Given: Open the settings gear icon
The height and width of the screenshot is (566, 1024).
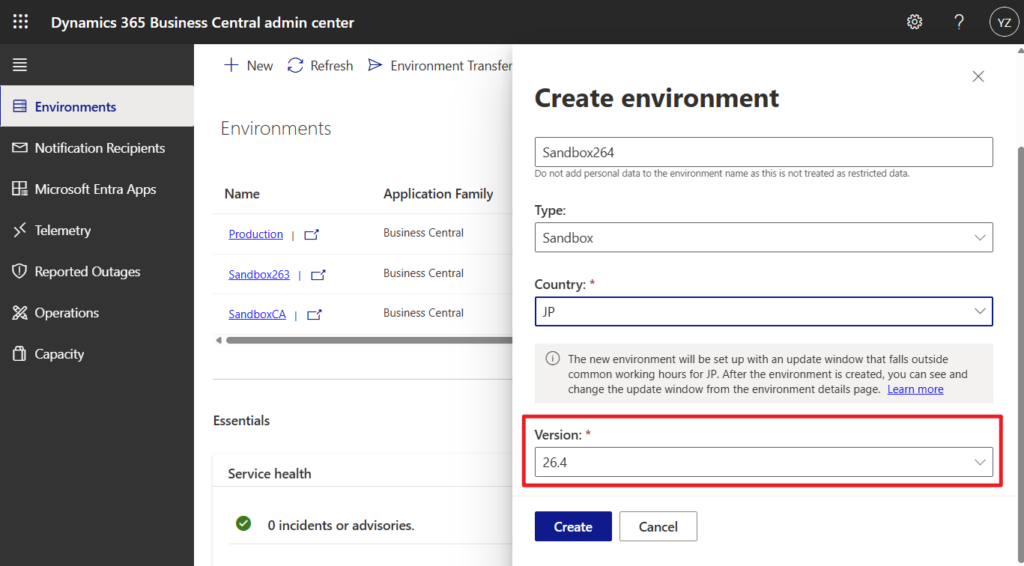Looking at the screenshot, I should (914, 22).
